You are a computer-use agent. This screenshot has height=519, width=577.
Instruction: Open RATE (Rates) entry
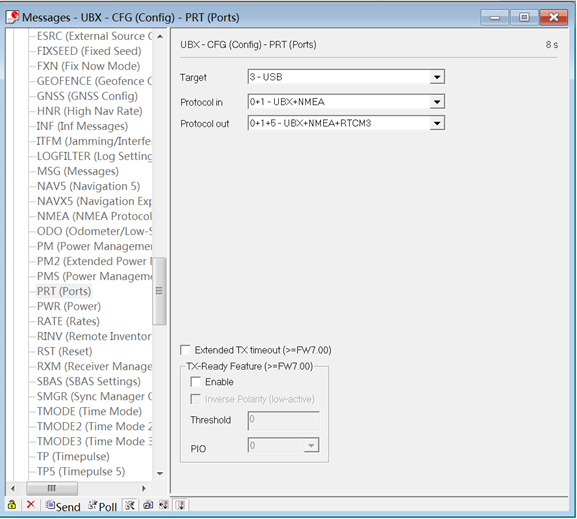tap(68, 321)
